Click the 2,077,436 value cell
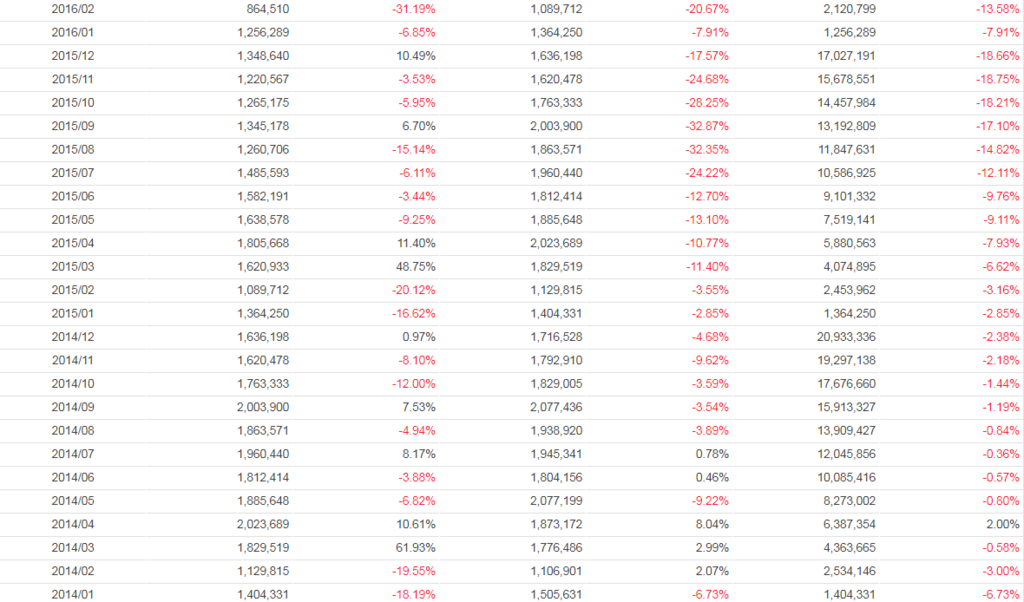Image resolution: width=1024 pixels, height=602 pixels. 556,406
